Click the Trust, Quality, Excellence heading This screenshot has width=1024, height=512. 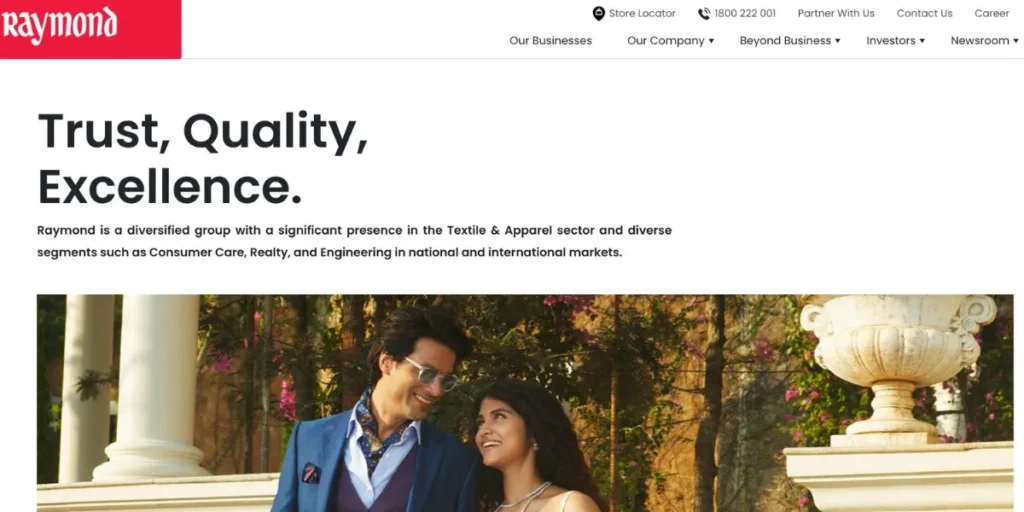pos(202,159)
